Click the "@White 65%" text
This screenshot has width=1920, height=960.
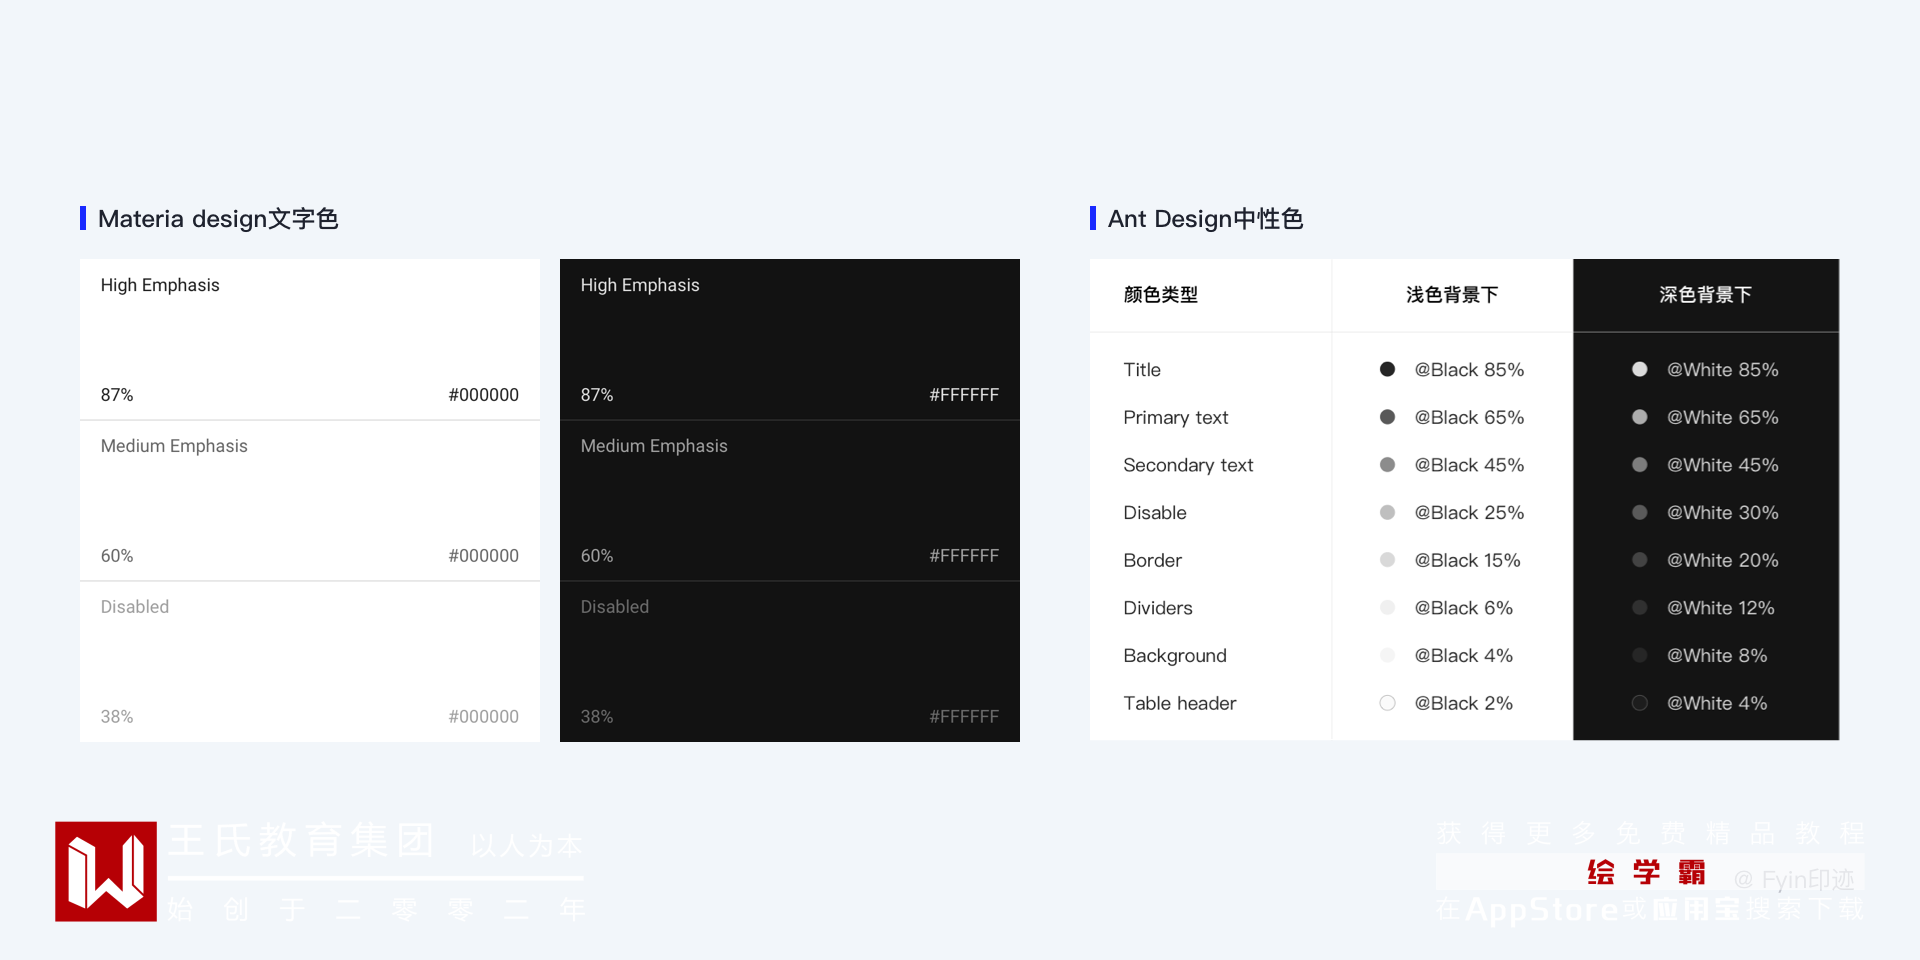point(1723,418)
